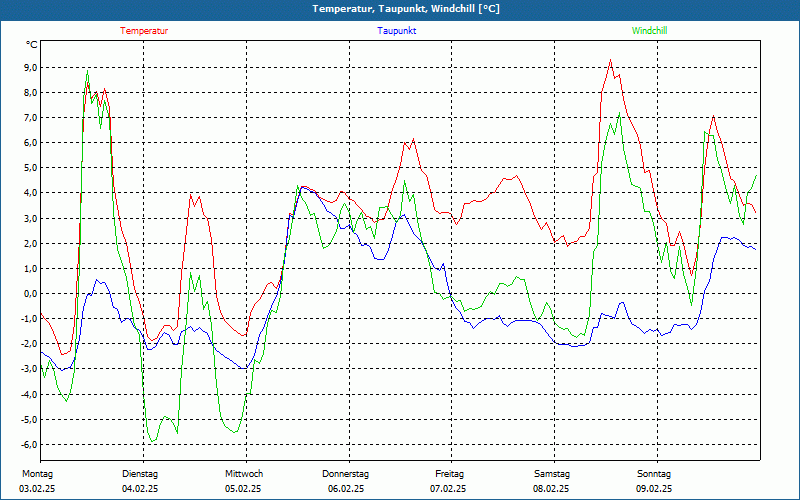Screen dimensions: 800x500
Task: Click the Samstag day label
Action: click(552, 473)
